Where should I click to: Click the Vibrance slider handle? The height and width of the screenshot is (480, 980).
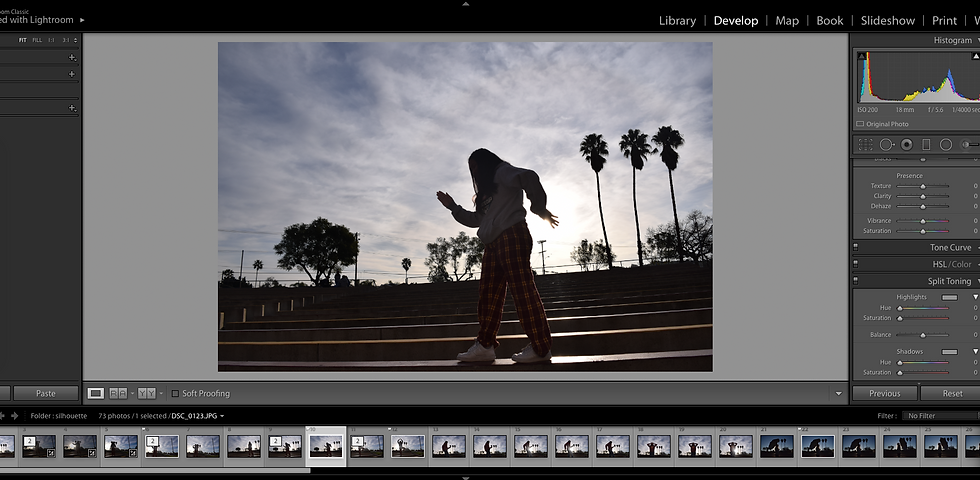click(x=922, y=221)
